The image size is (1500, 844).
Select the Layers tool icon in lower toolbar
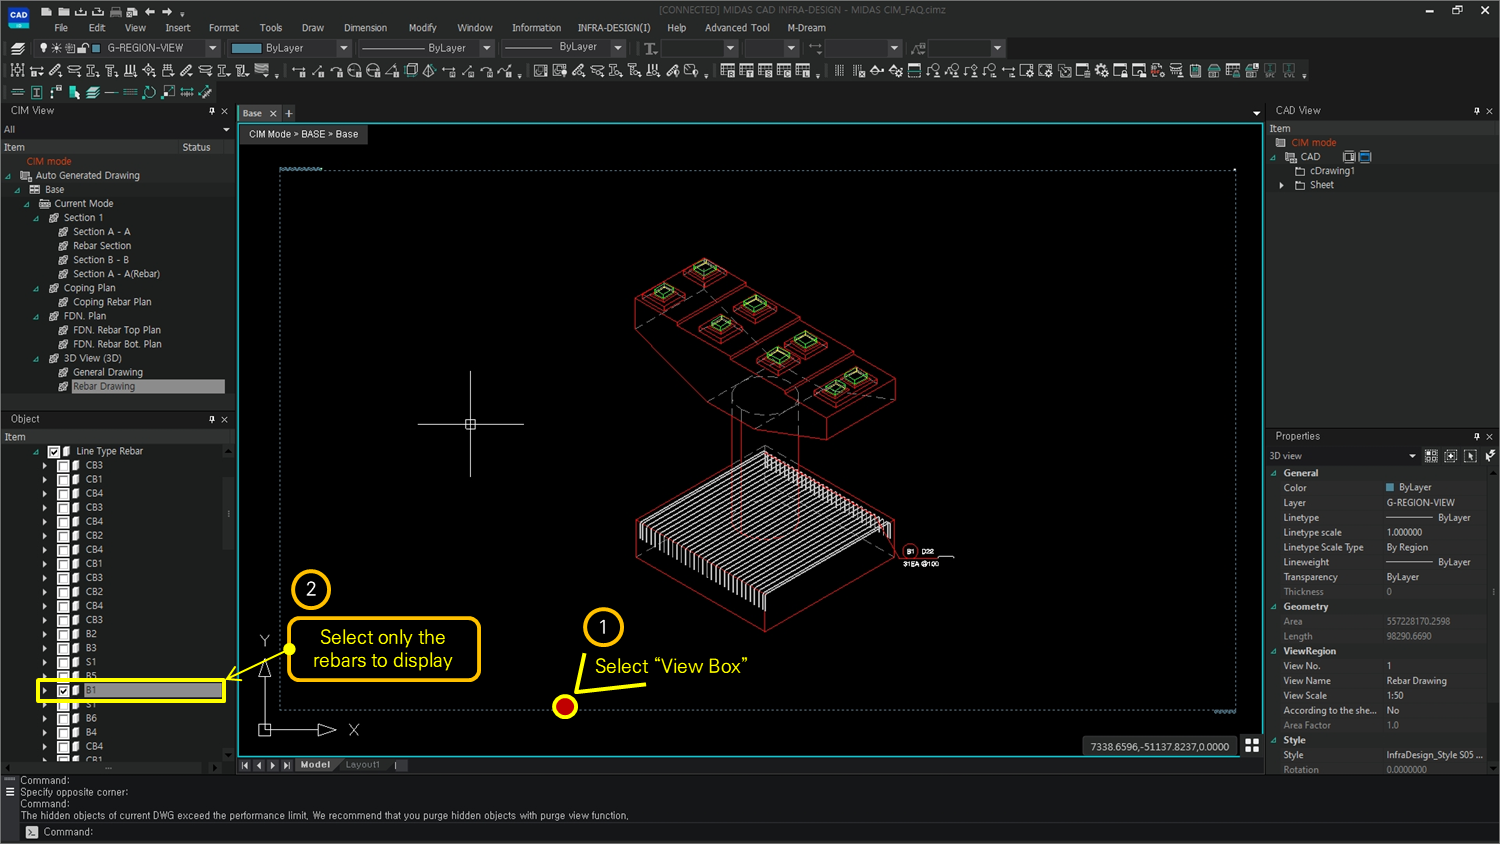tap(90, 91)
